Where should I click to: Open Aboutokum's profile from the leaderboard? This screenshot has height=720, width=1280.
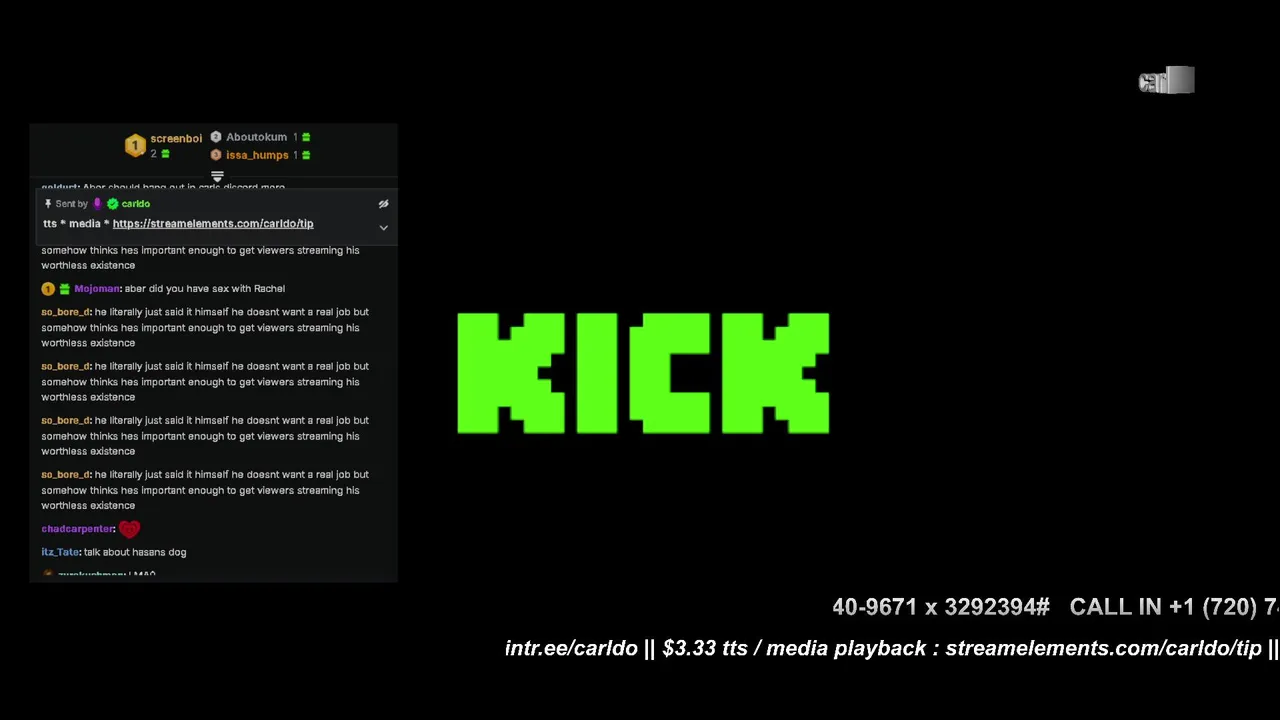(x=256, y=137)
